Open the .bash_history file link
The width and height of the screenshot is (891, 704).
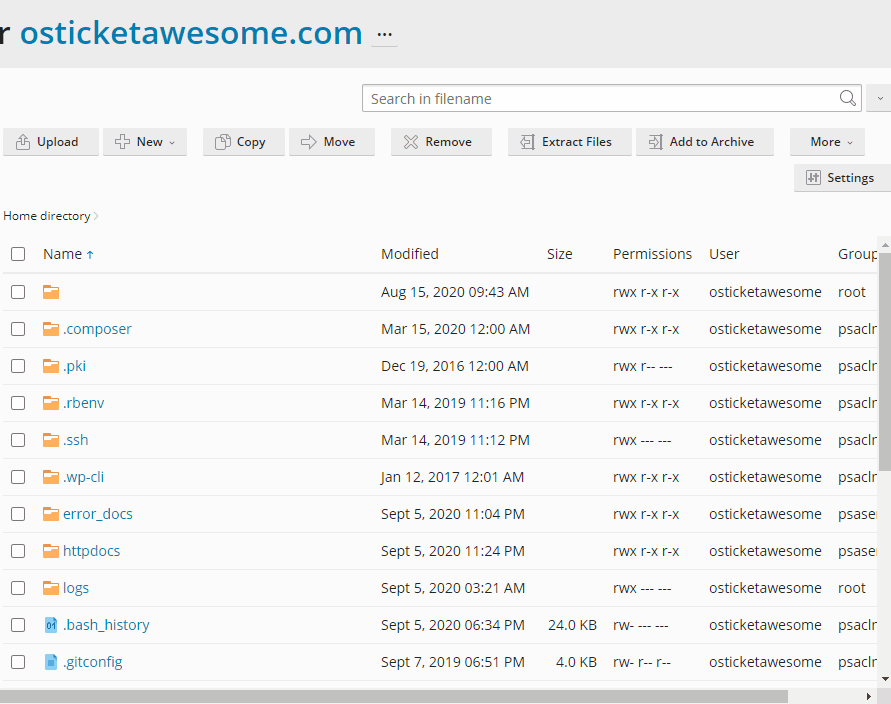coord(106,625)
